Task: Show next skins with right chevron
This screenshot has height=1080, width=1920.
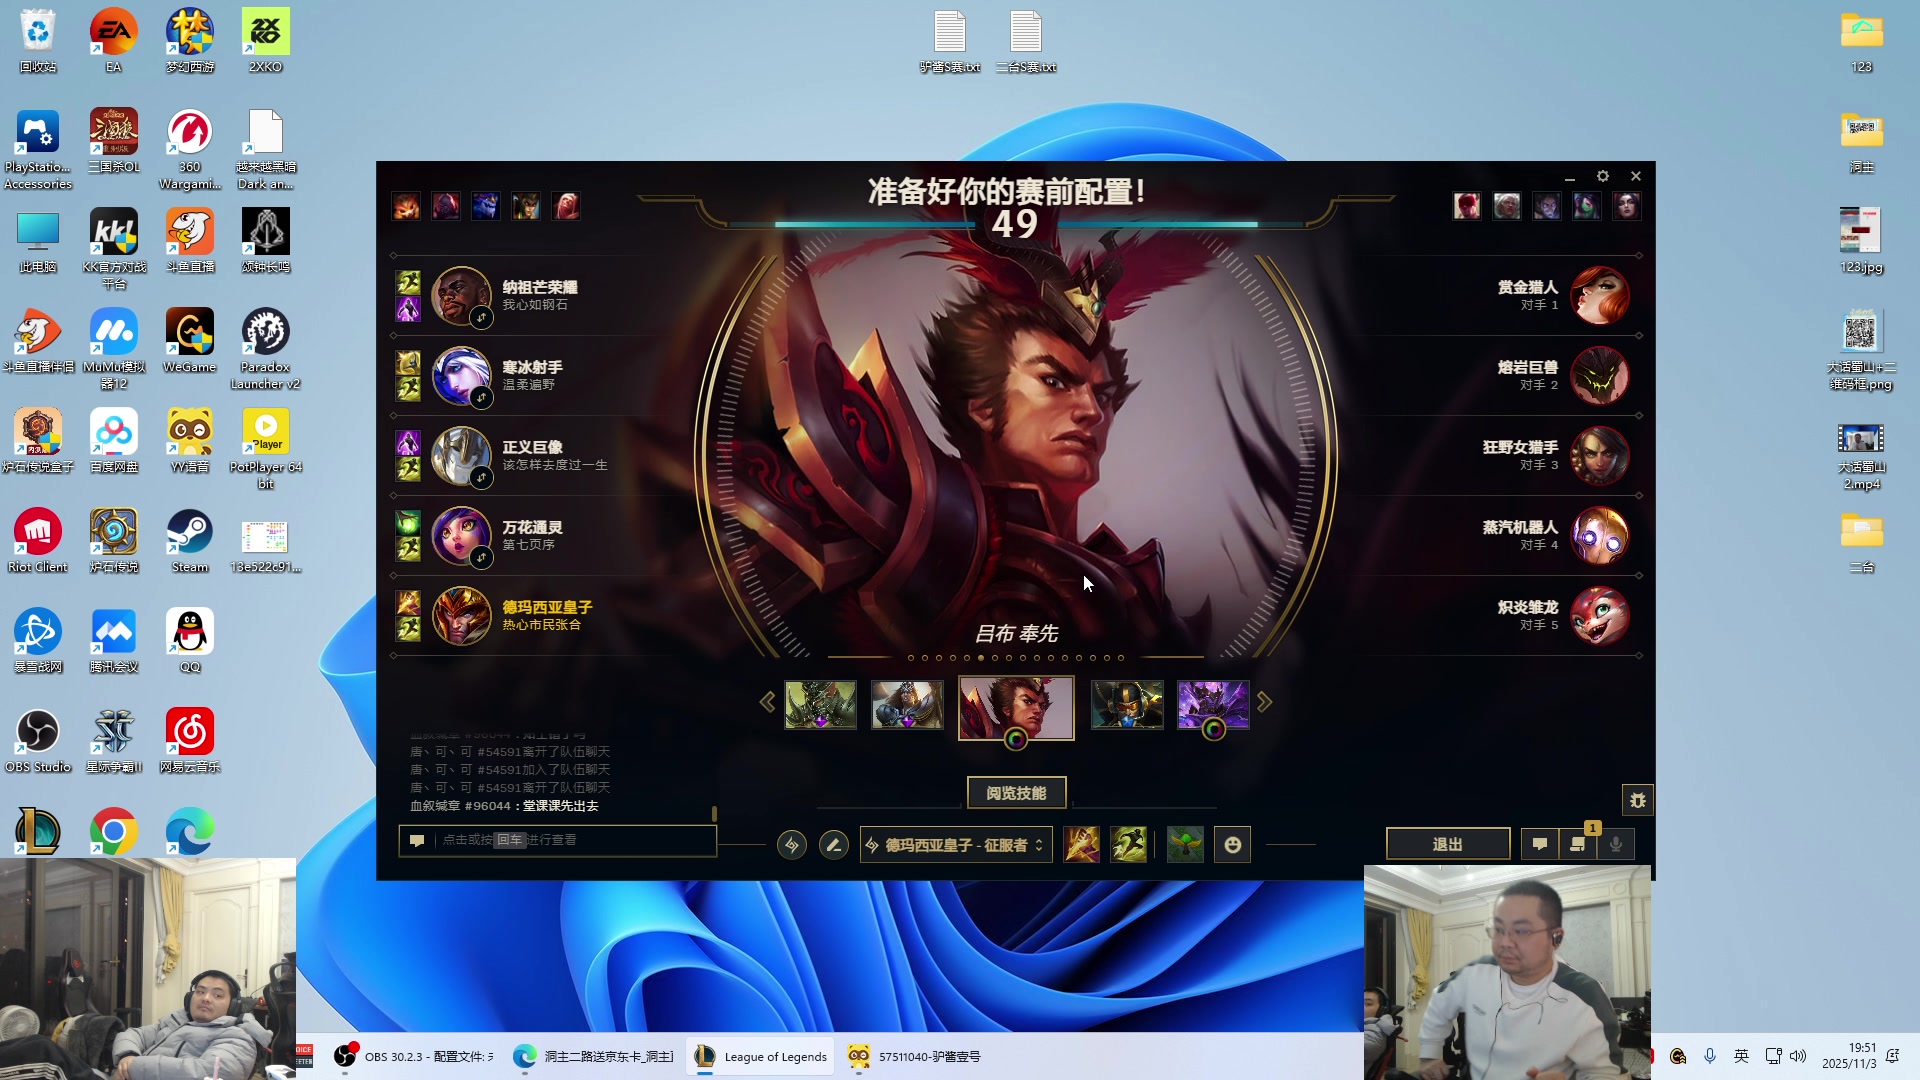Action: (1265, 702)
